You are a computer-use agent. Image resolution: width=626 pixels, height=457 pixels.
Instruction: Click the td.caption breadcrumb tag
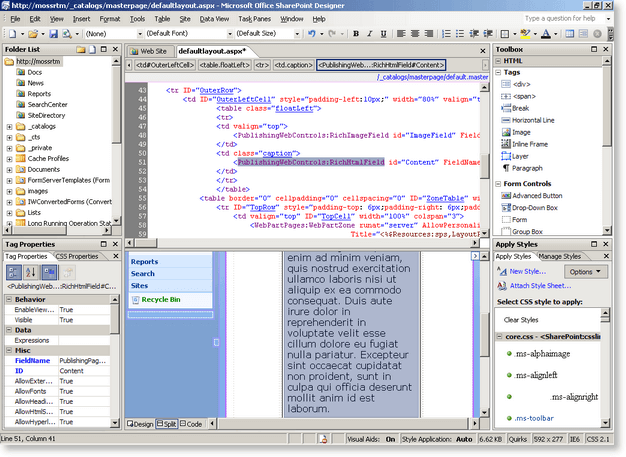293,65
